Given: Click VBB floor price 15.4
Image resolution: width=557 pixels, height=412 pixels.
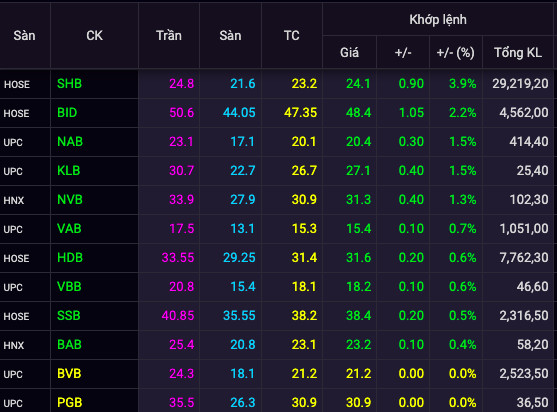Looking at the screenshot, I should [243, 287].
